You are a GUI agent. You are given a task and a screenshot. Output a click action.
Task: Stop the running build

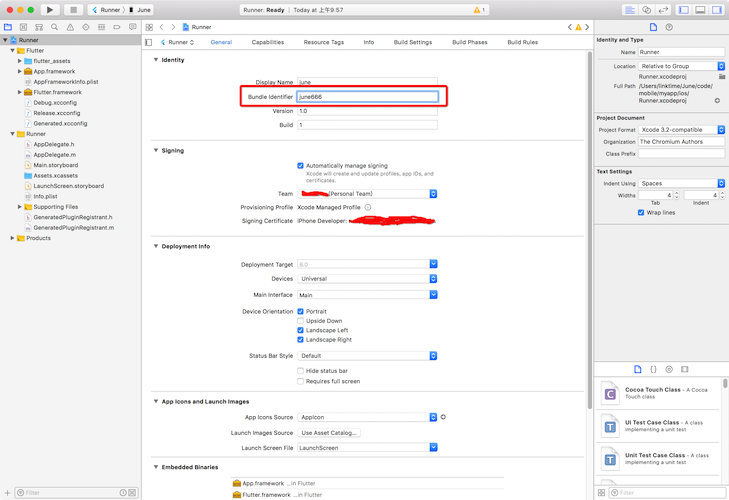pos(73,9)
